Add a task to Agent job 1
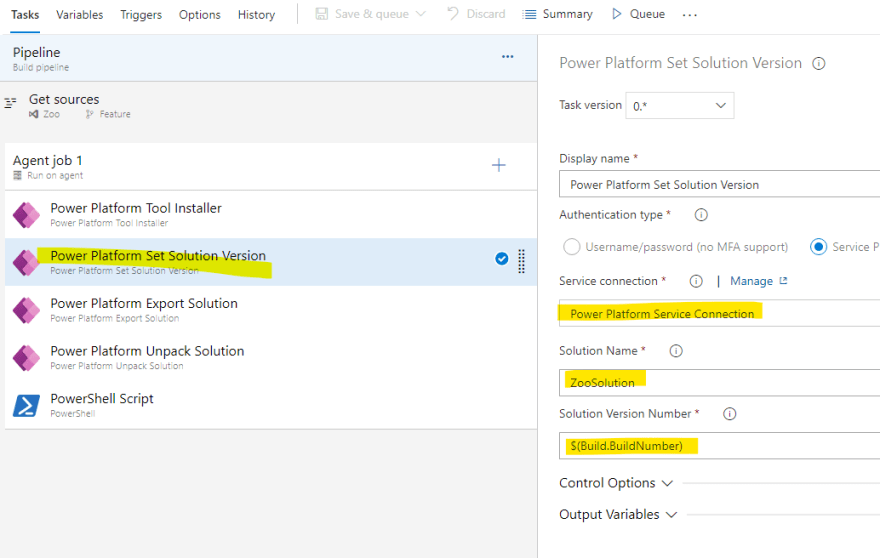 (498, 165)
